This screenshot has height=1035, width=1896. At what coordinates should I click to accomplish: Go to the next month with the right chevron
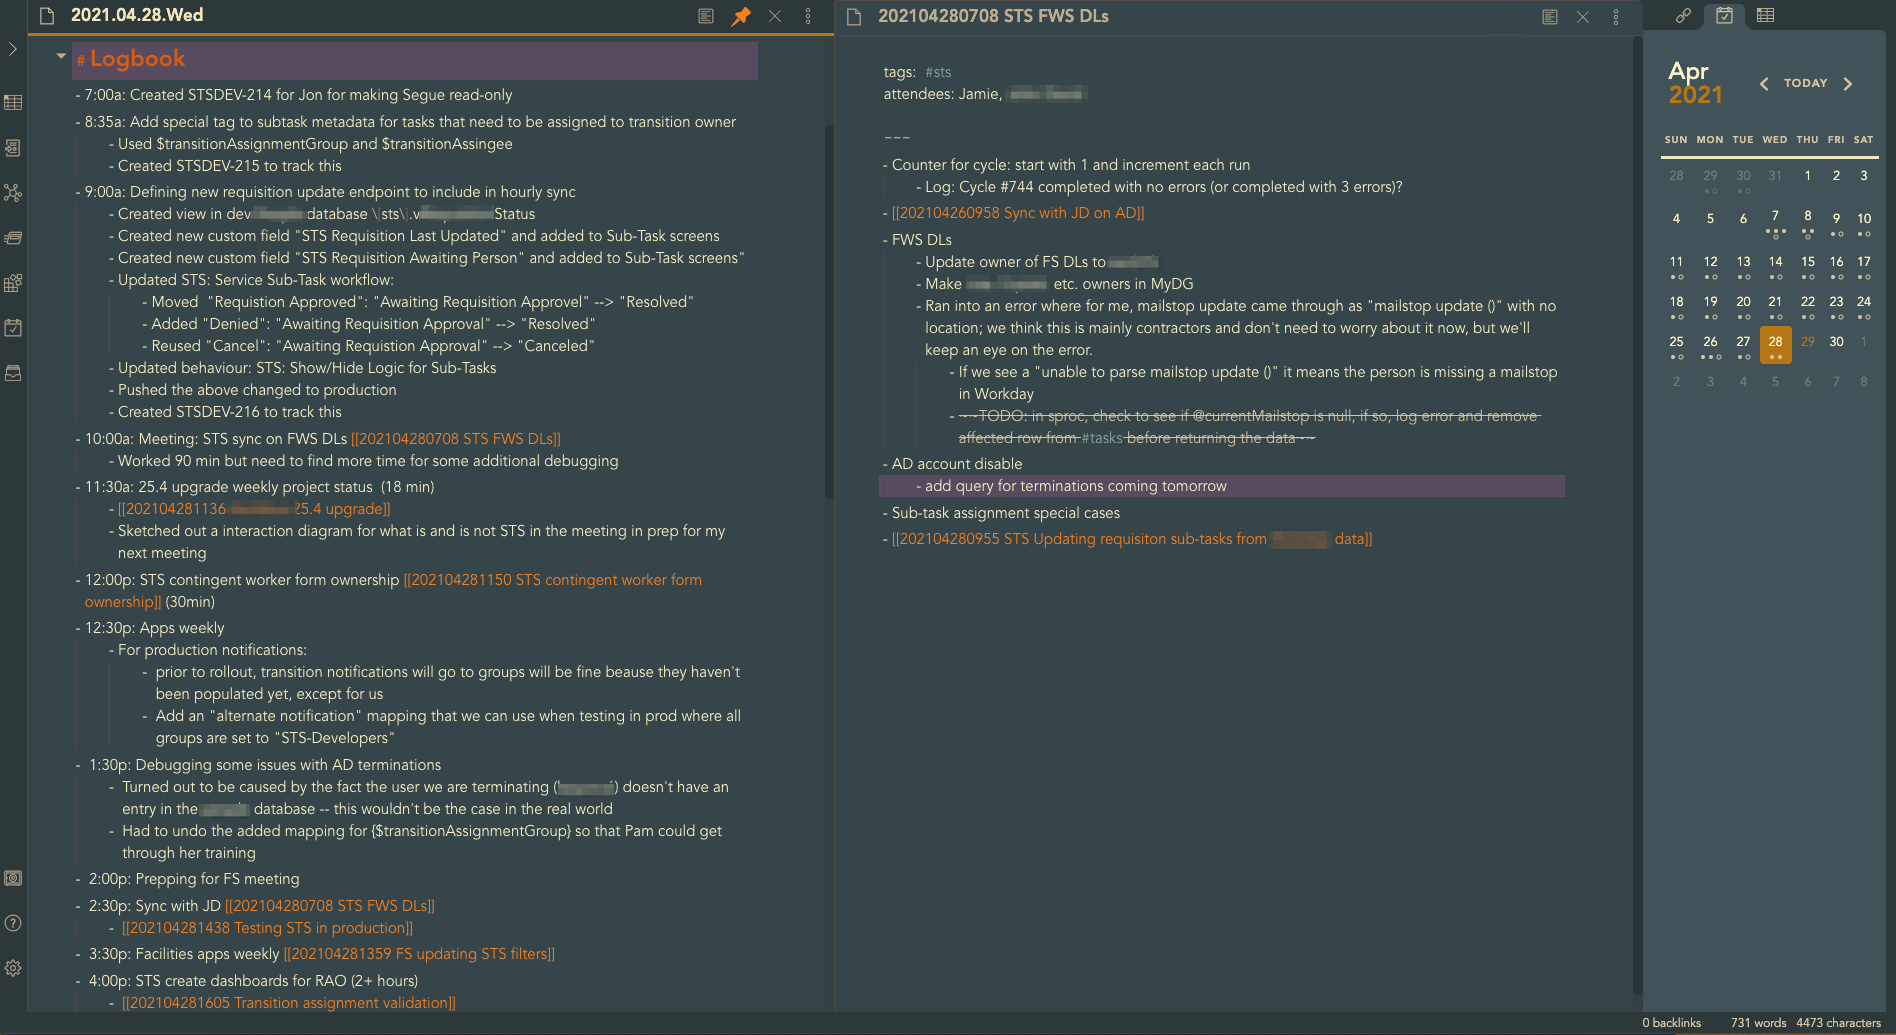(x=1849, y=84)
